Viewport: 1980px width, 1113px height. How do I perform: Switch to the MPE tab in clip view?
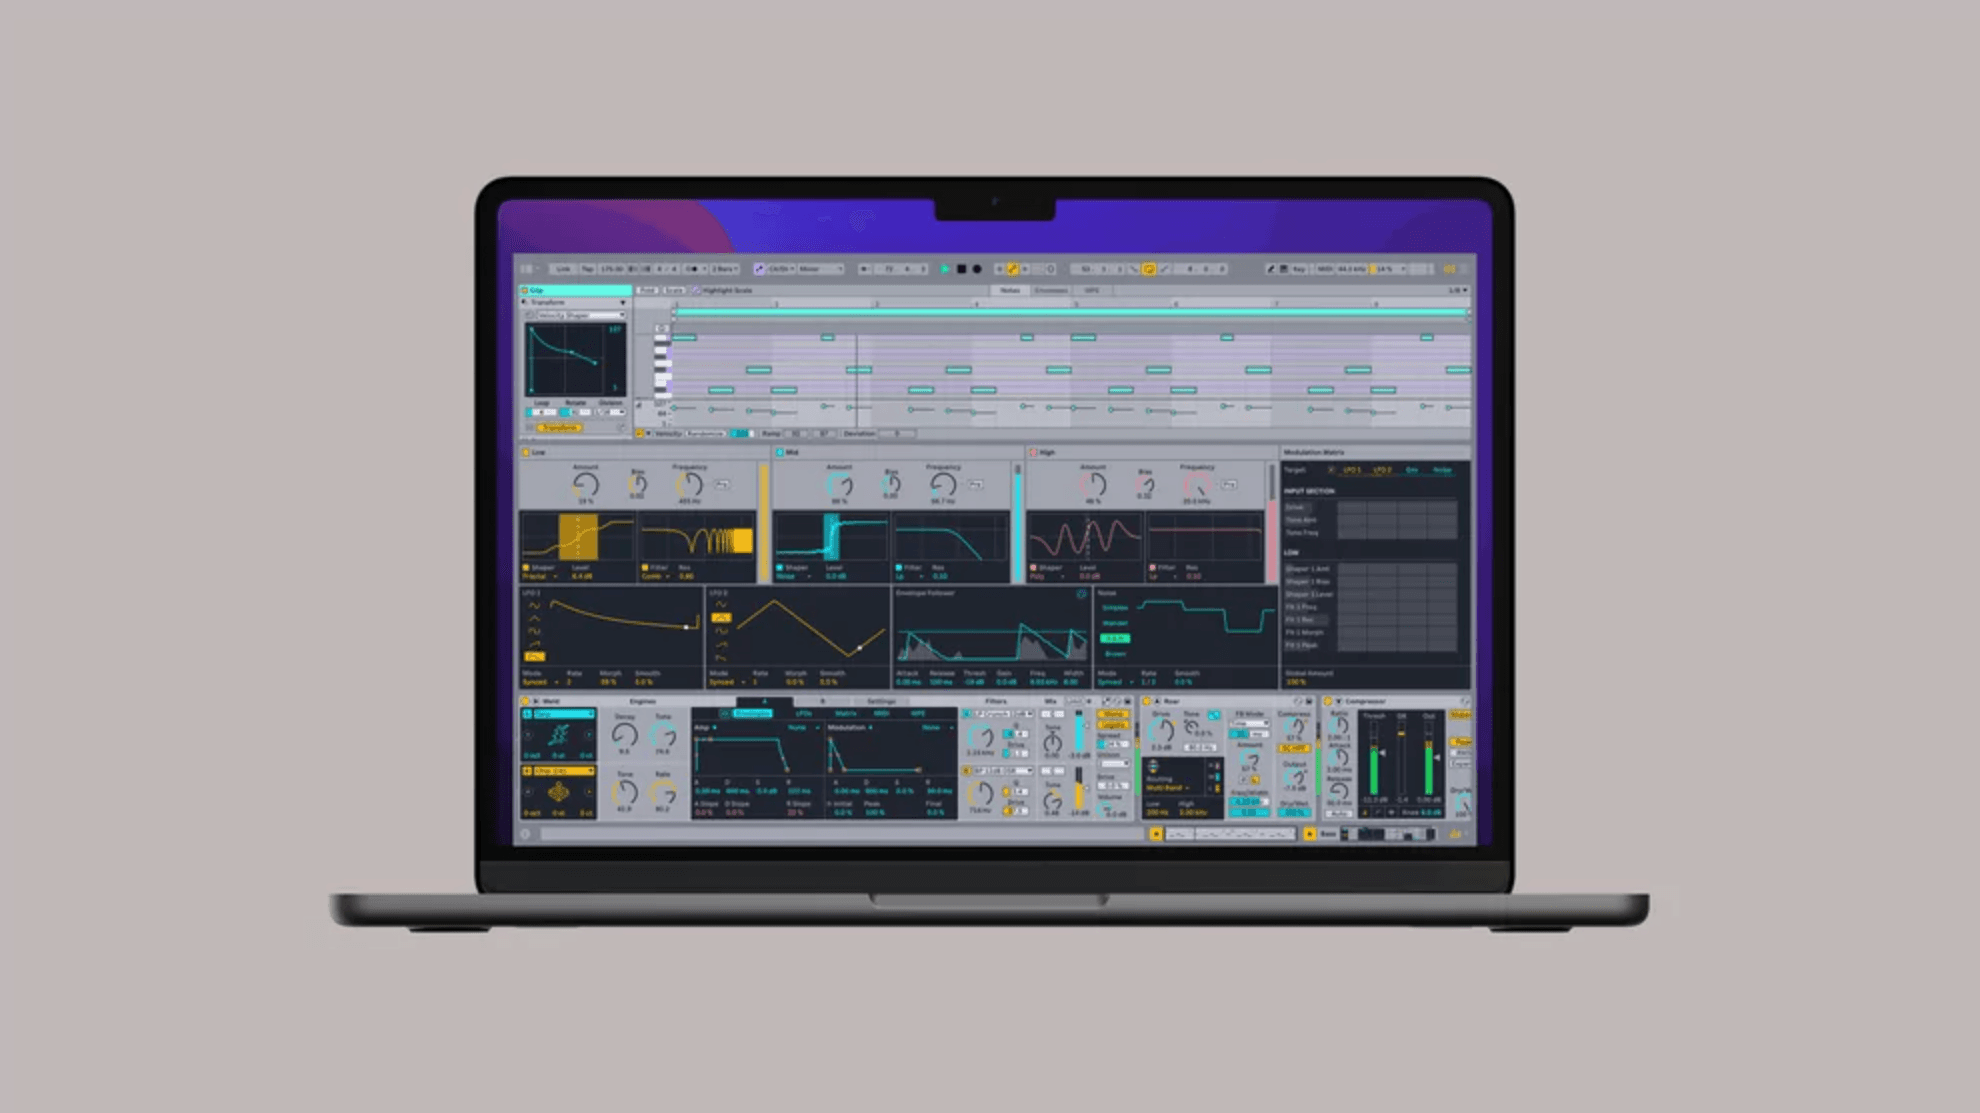(x=1092, y=290)
